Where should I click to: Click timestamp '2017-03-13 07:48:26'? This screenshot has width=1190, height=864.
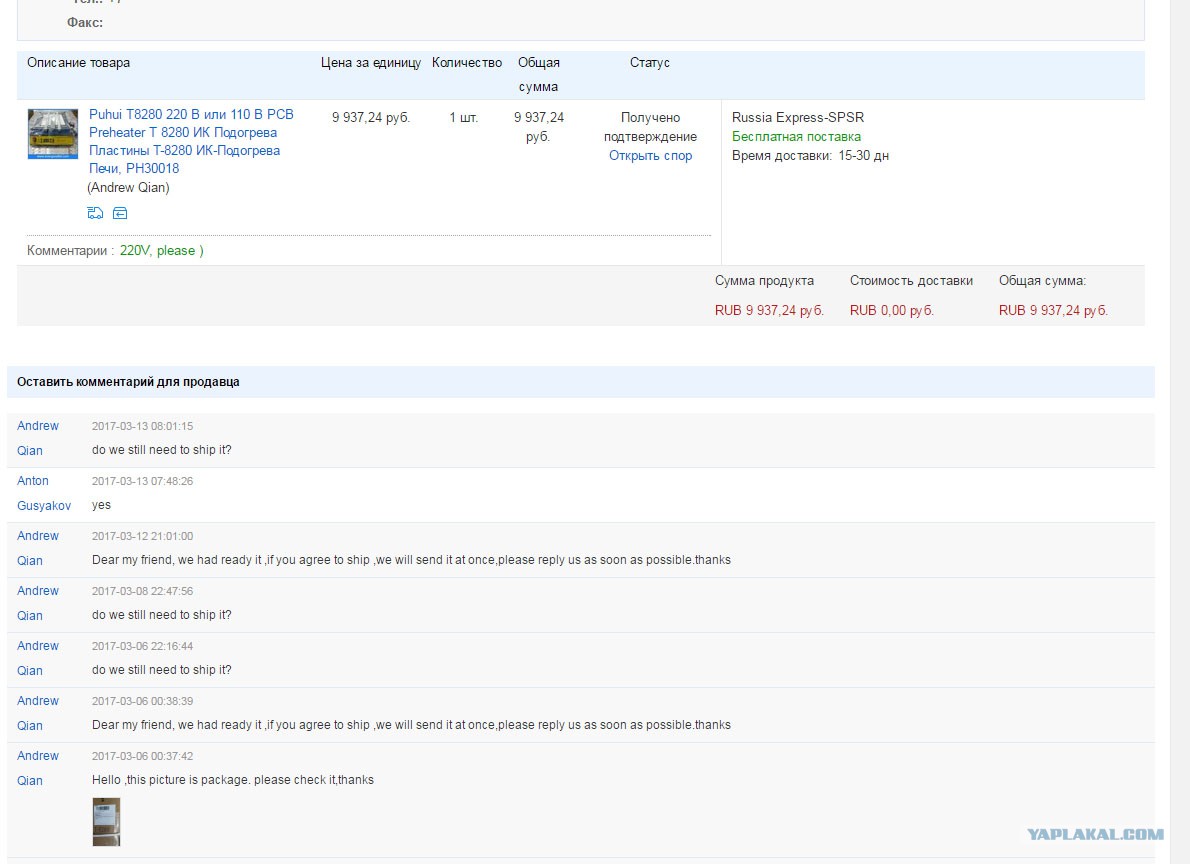pyautogui.click(x=143, y=481)
